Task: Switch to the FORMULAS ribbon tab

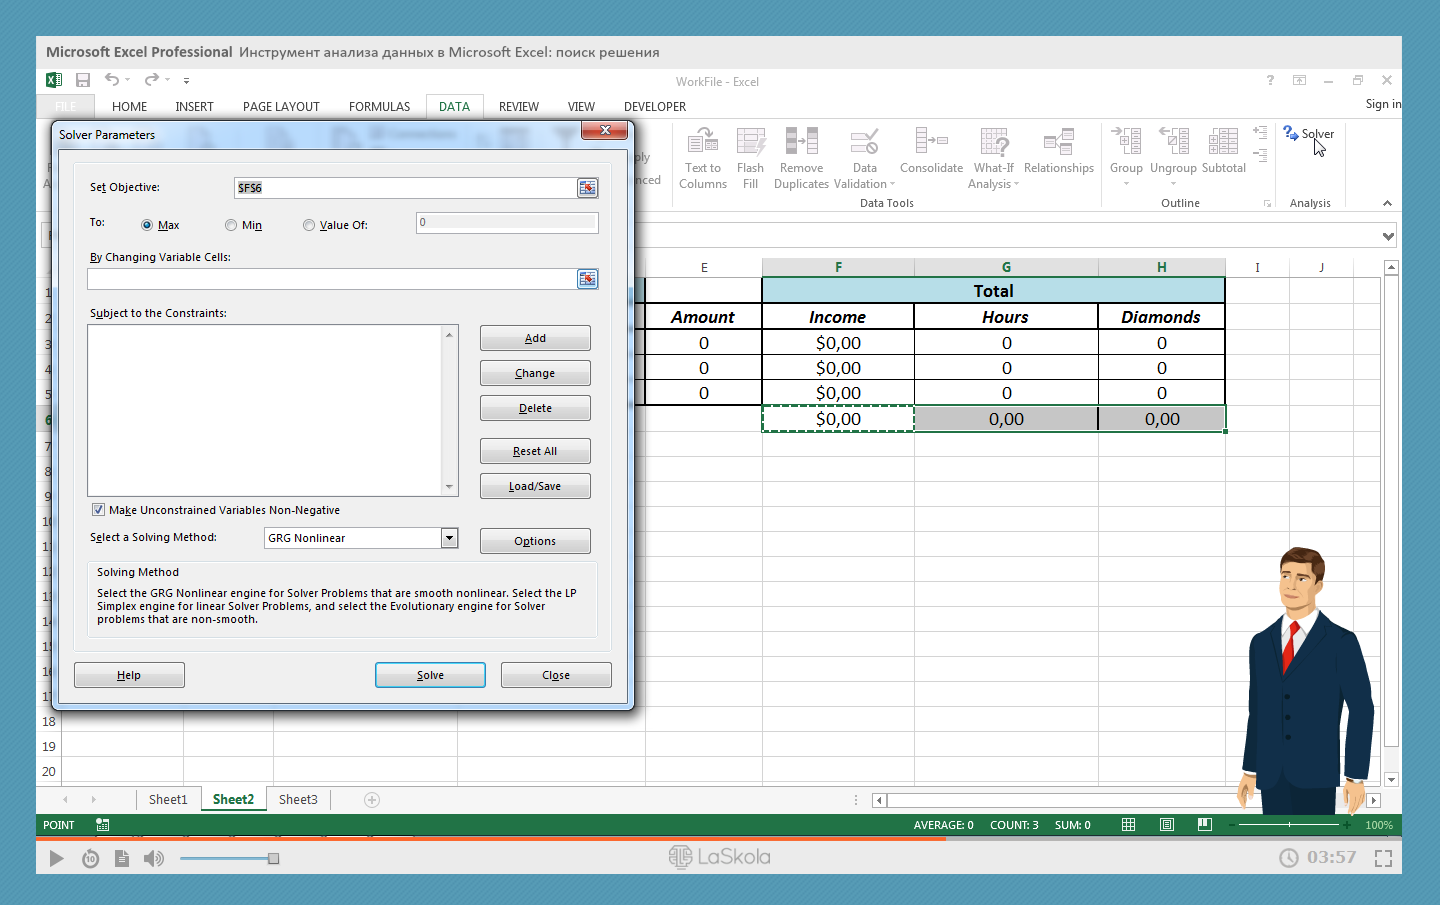Action: tap(379, 107)
